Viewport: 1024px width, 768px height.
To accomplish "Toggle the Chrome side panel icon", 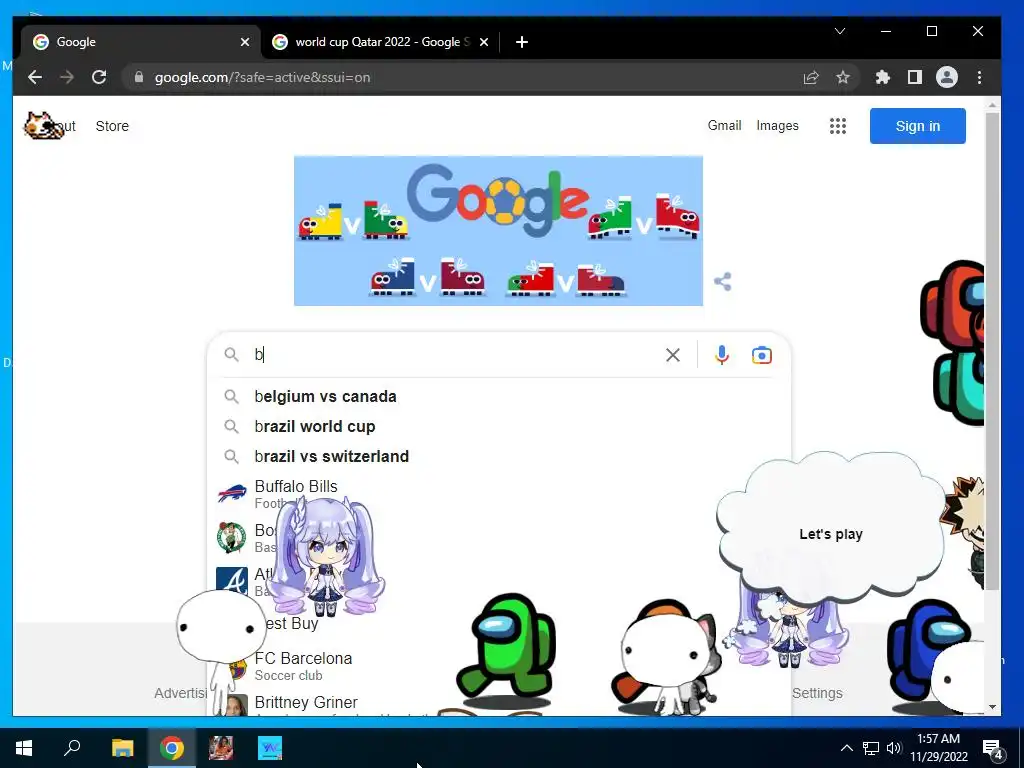I will (x=915, y=78).
